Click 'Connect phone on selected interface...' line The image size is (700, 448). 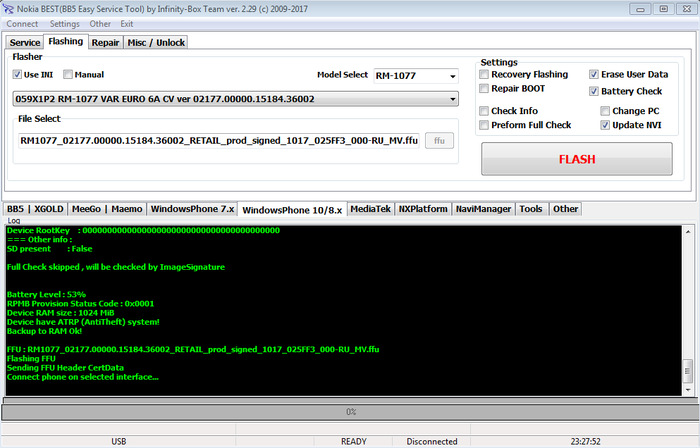pos(83,377)
